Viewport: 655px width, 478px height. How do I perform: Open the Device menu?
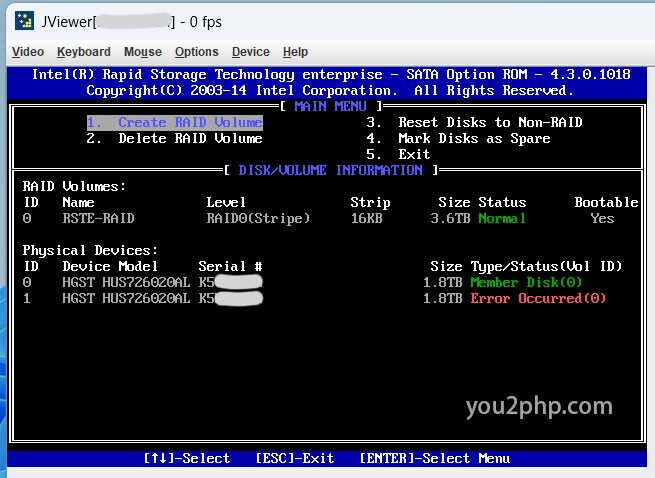pyautogui.click(x=251, y=52)
